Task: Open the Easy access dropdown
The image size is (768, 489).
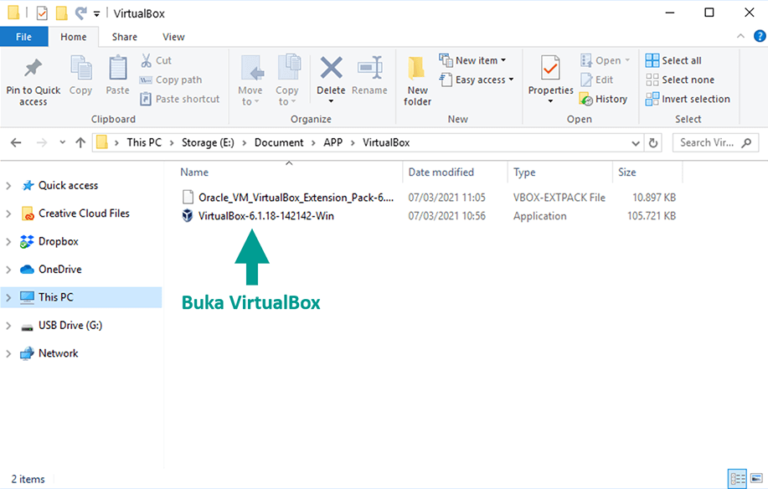Action: click(x=477, y=79)
